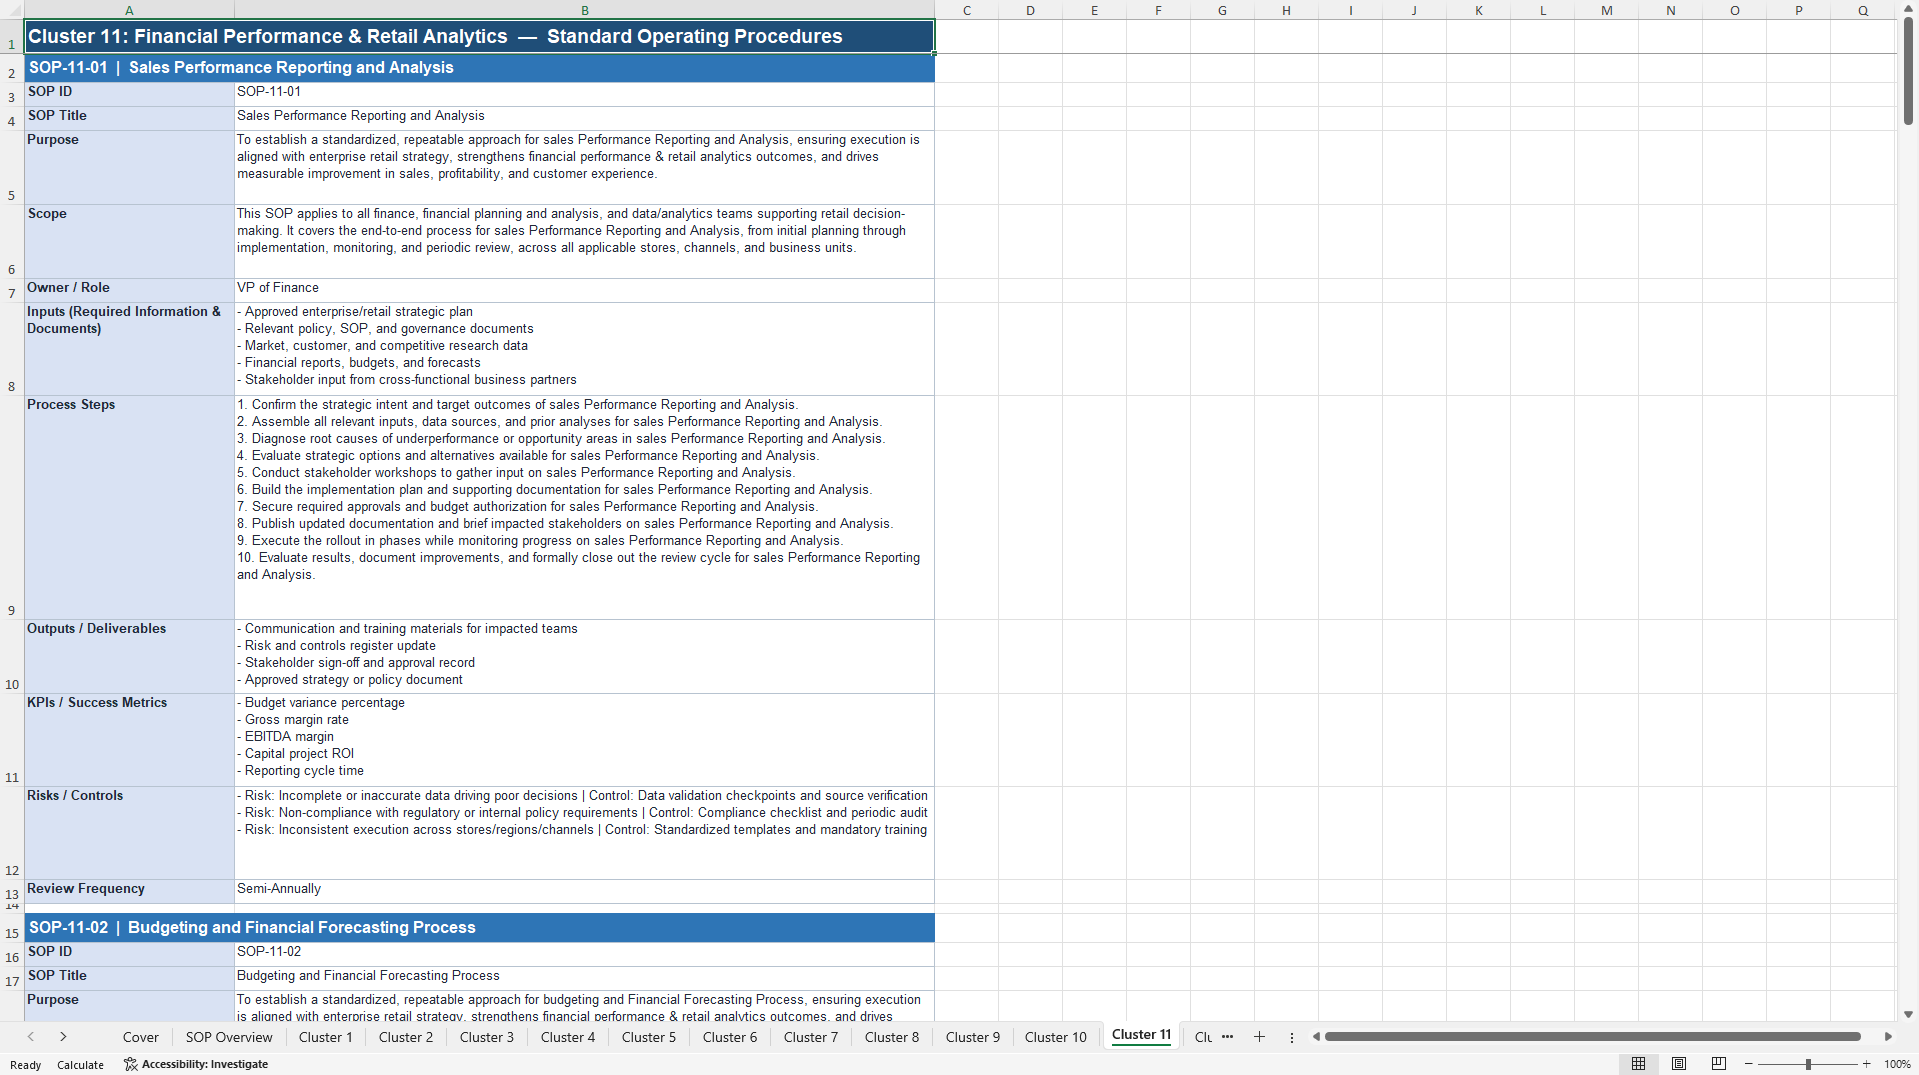
Task: Select SOP-11-02 section header row
Action: pos(479,928)
